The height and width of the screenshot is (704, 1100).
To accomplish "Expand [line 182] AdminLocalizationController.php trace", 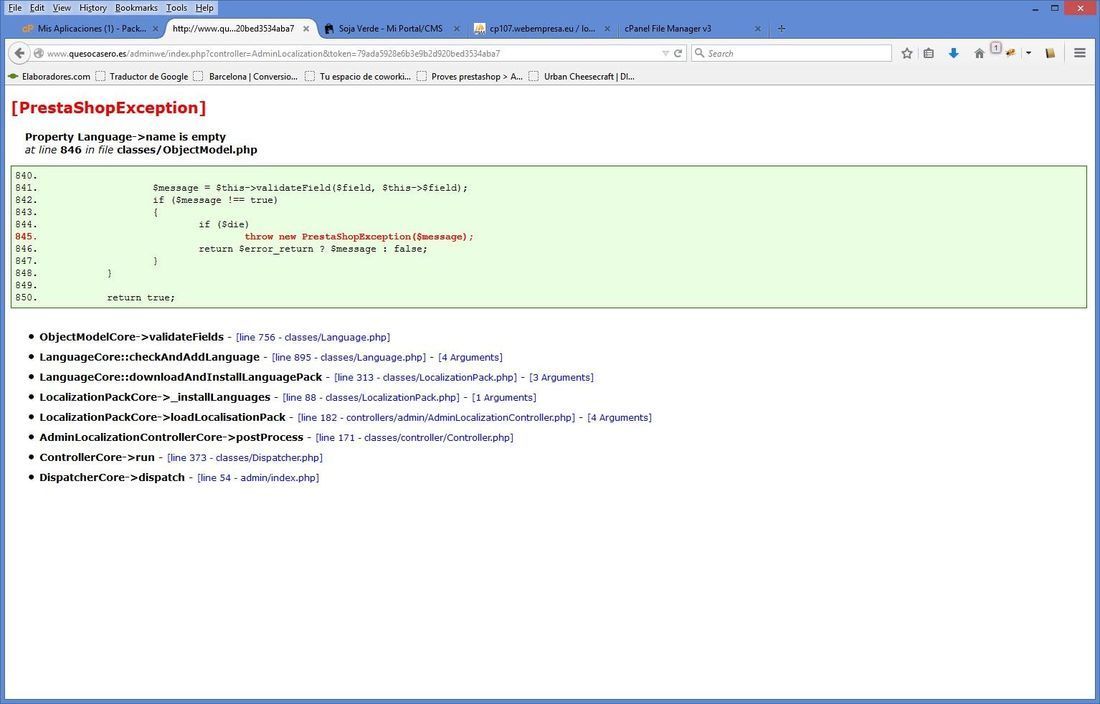I will pyautogui.click(x=436, y=417).
